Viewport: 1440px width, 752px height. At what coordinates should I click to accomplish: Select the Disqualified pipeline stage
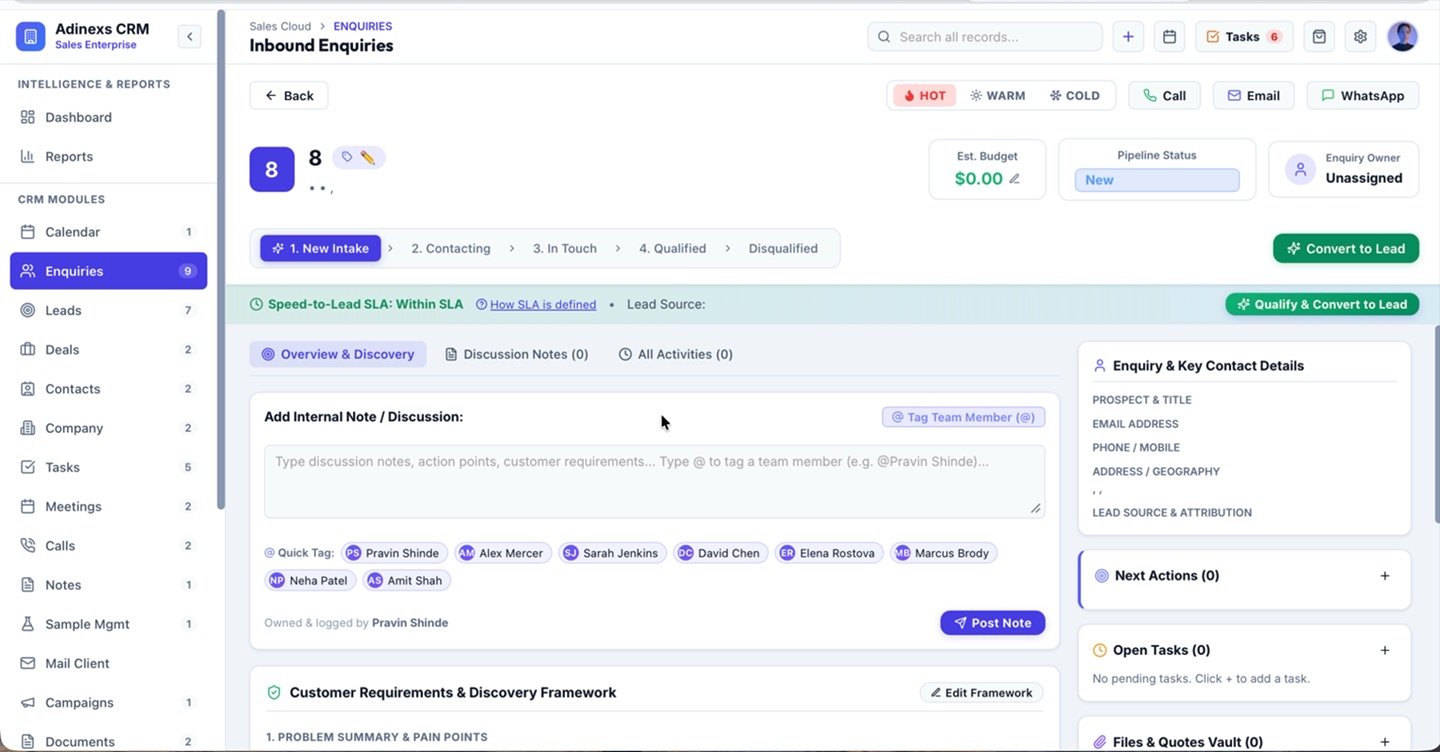[x=783, y=249]
